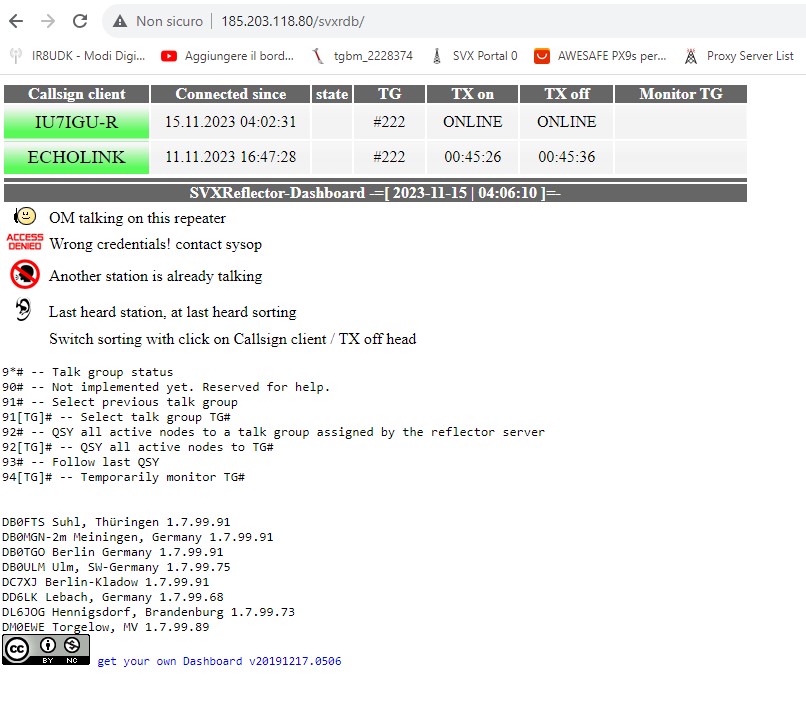Viewport: 806px width, 726px height.
Task: Click the 94[TG]# Temporarily monitor line
Action: point(123,477)
